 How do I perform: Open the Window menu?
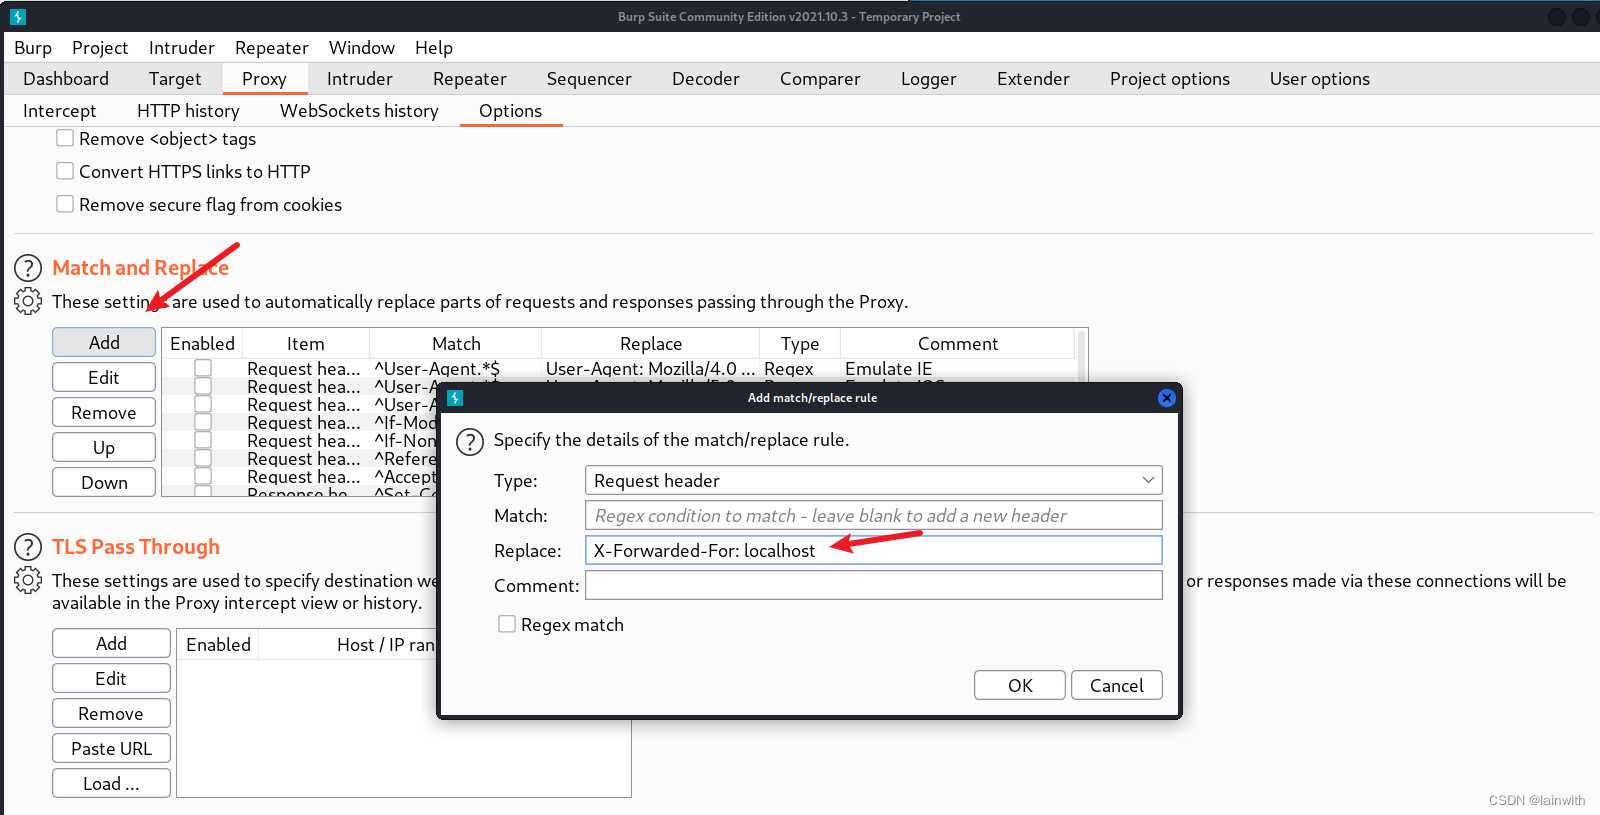tap(362, 48)
